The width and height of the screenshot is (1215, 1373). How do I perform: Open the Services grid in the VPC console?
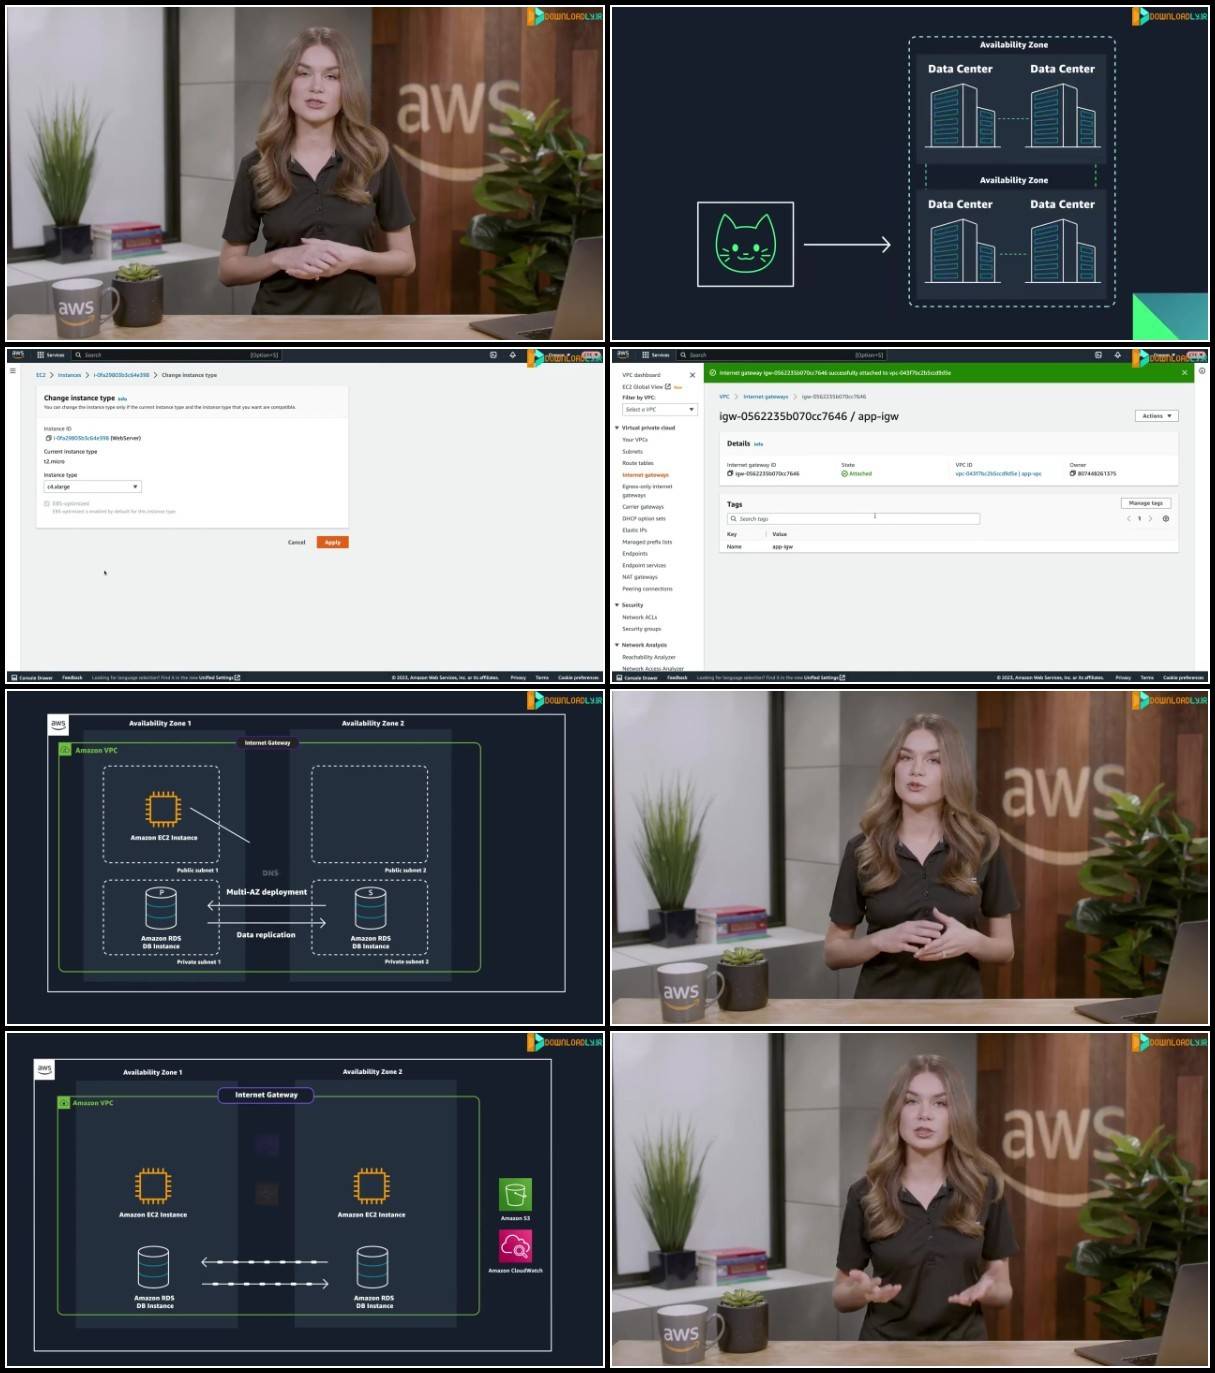[x=656, y=355]
